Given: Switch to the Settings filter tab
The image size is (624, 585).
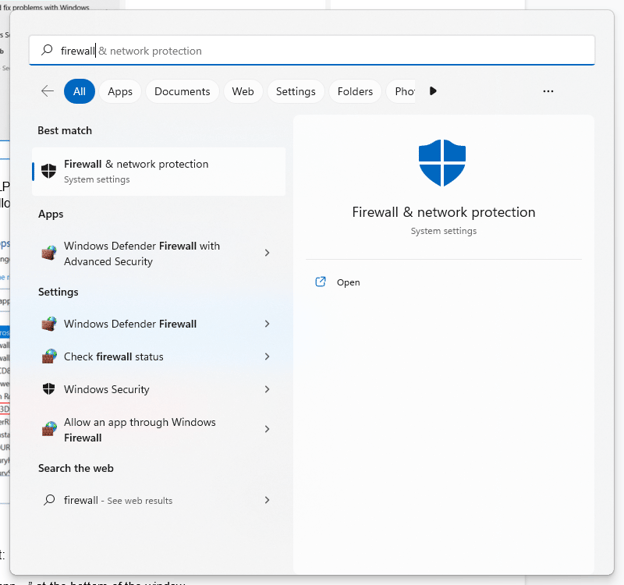Looking at the screenshot, I should pos(296,91).
